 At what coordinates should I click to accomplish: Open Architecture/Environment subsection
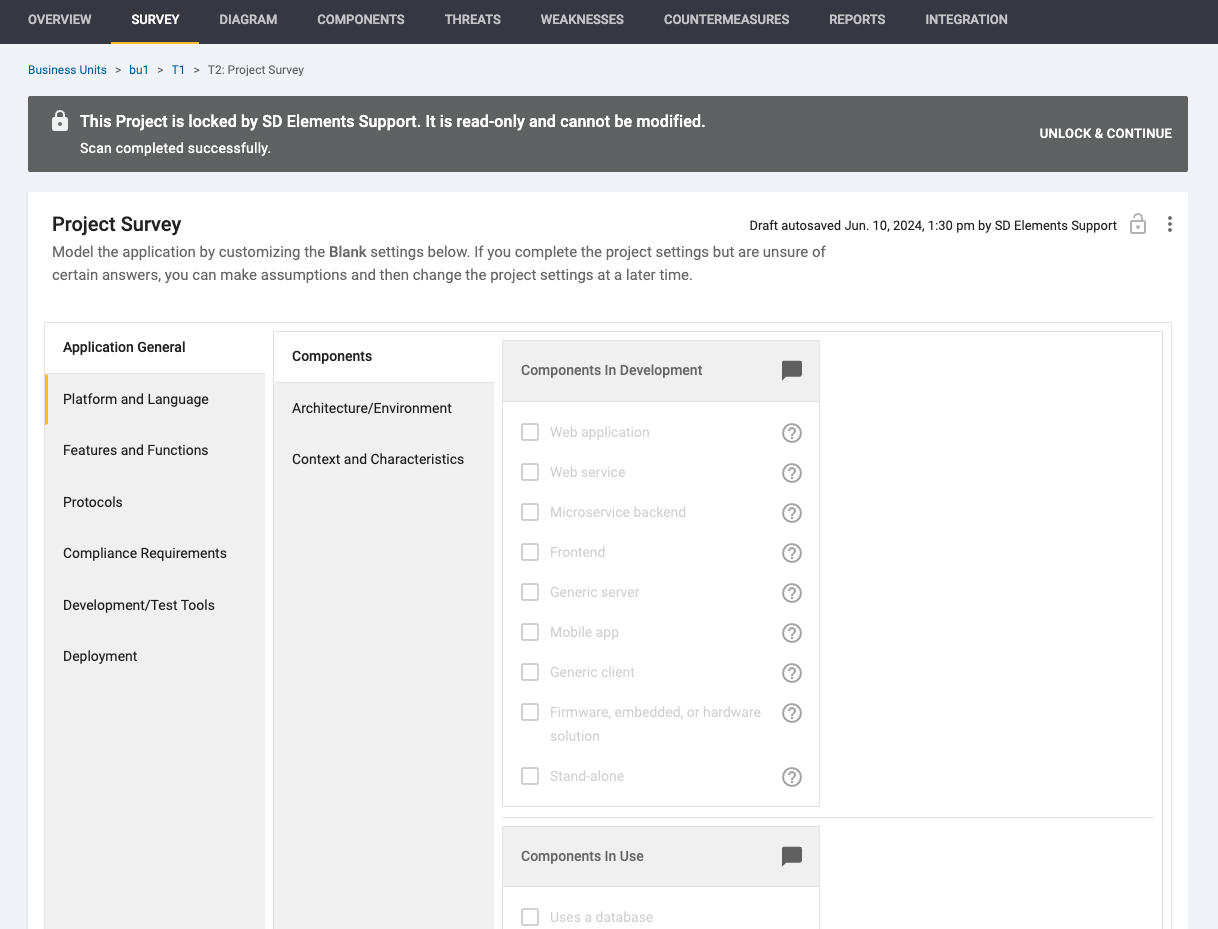(x=372, y=408)
